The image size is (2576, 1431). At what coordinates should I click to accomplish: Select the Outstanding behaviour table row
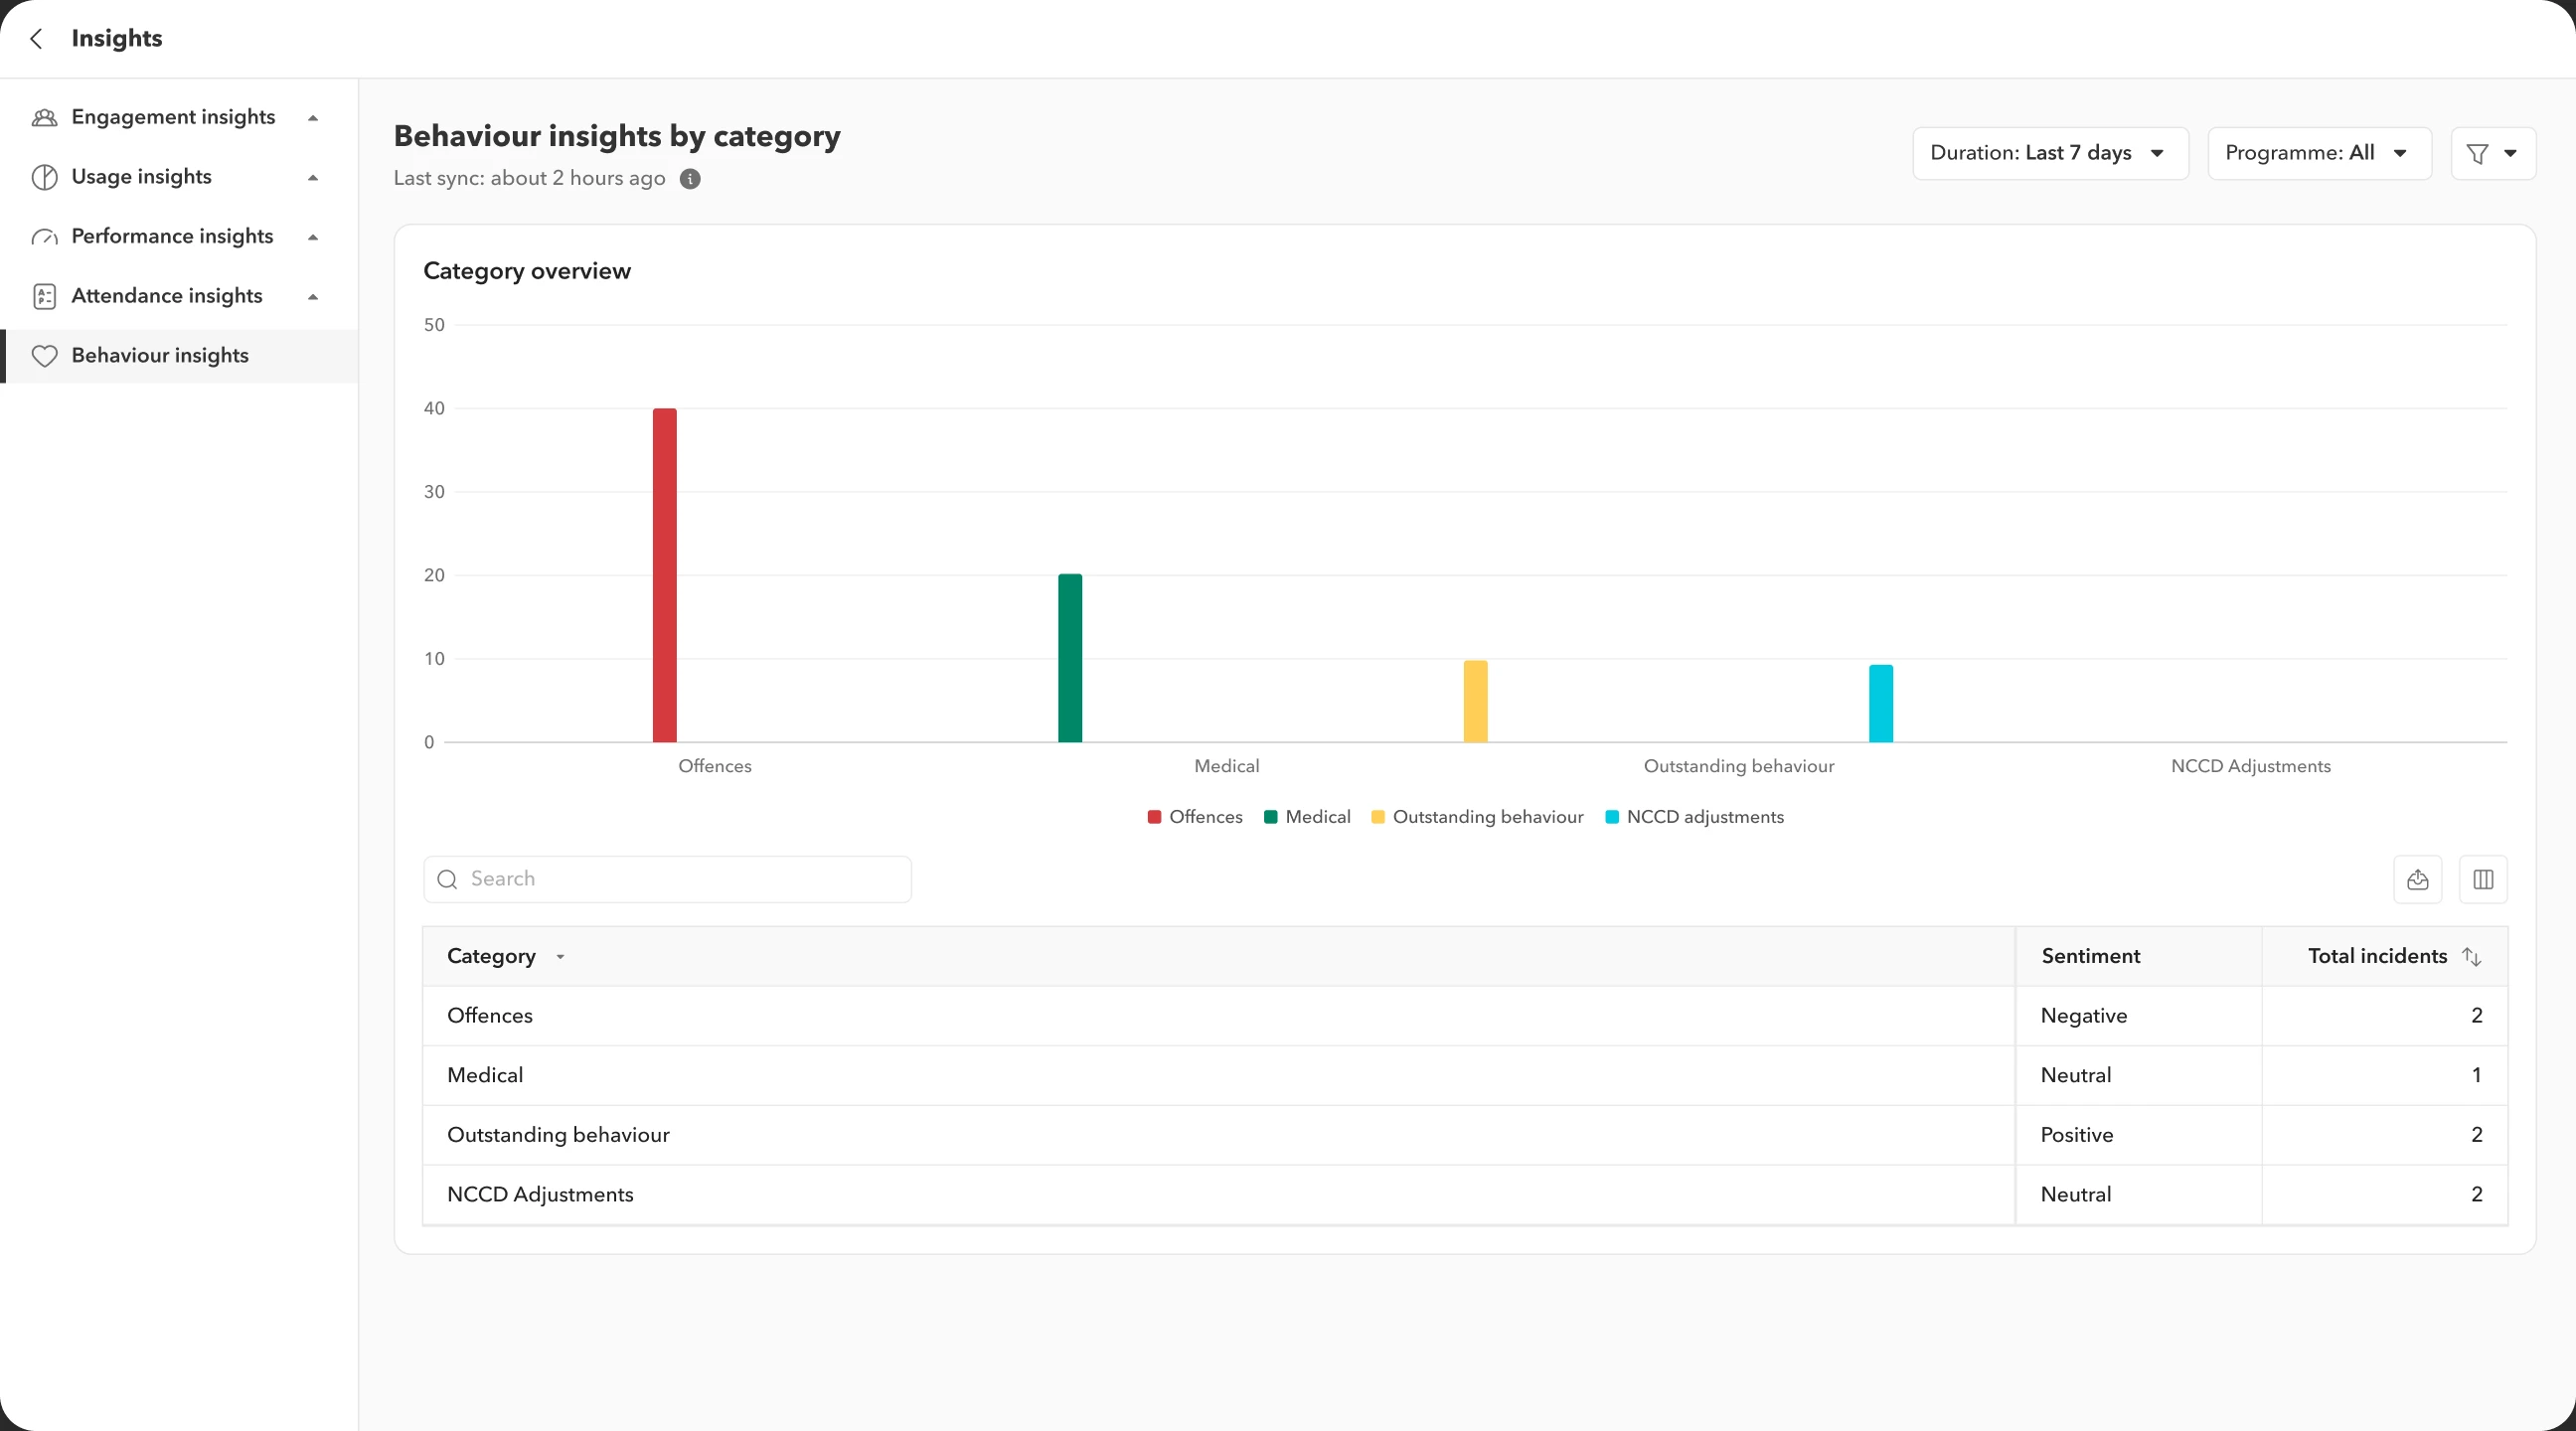1465,1135
